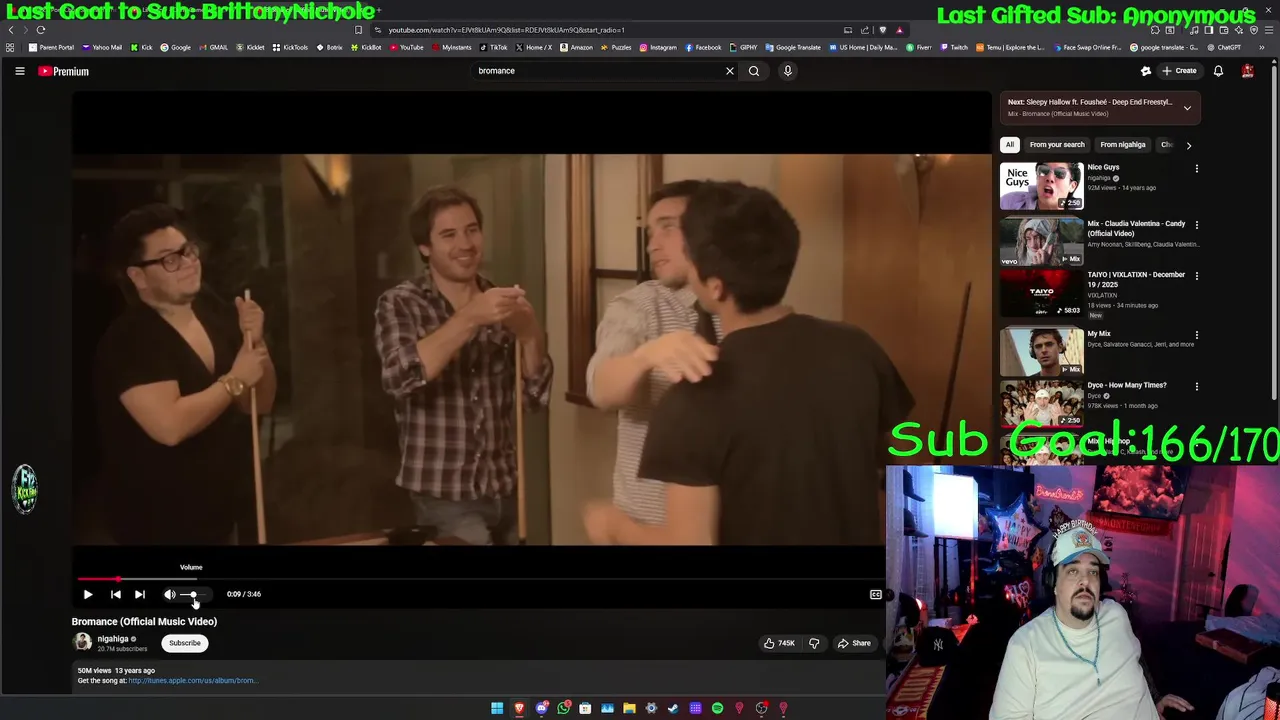Show hidden bookmarks with the chevron

(1262, 47)
